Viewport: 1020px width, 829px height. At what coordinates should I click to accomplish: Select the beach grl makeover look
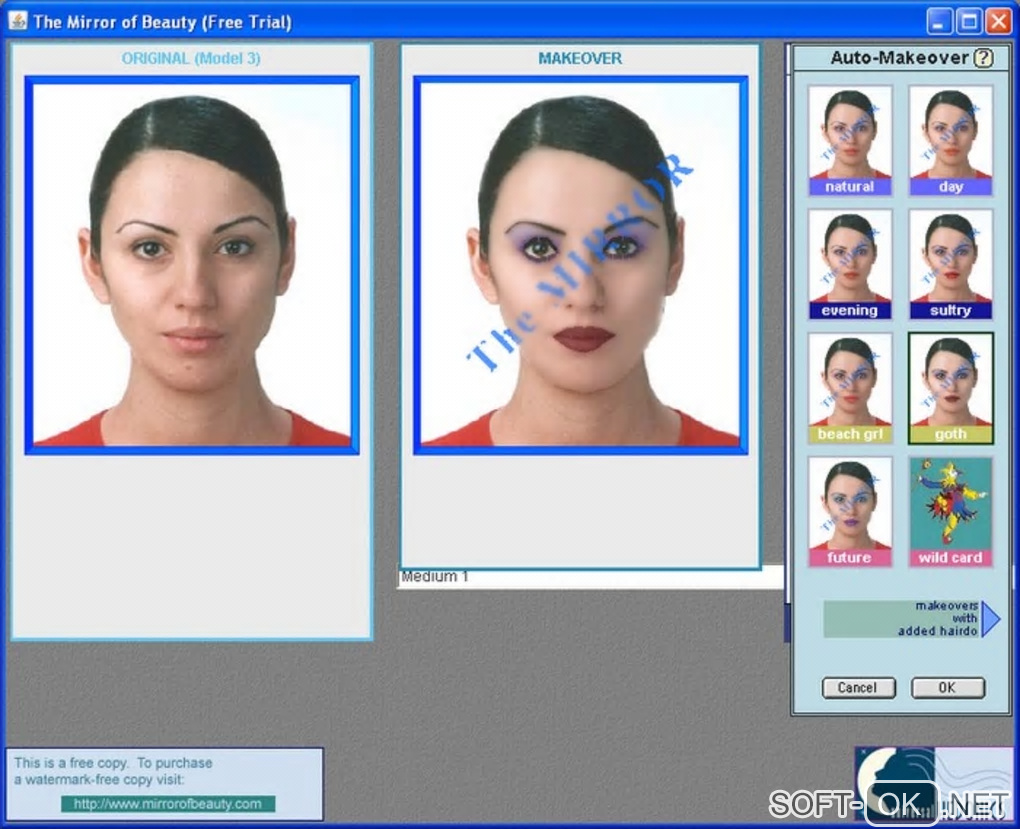coord(850,388)
